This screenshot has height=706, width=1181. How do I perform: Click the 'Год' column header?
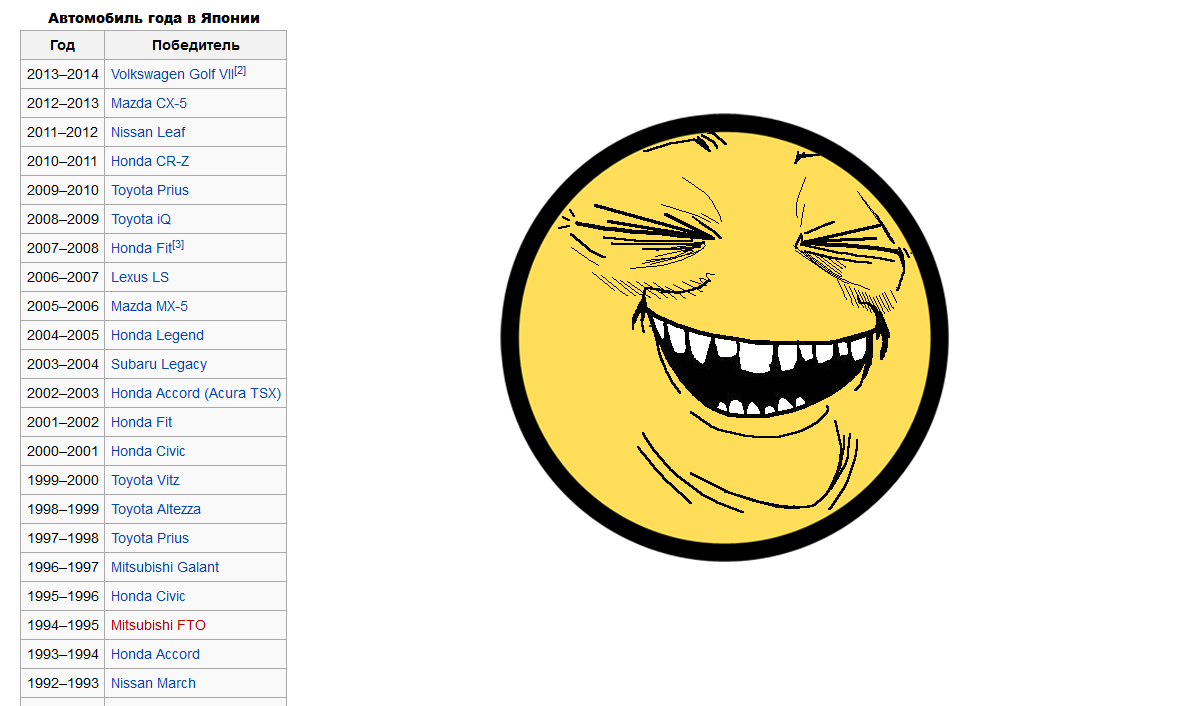63,45
